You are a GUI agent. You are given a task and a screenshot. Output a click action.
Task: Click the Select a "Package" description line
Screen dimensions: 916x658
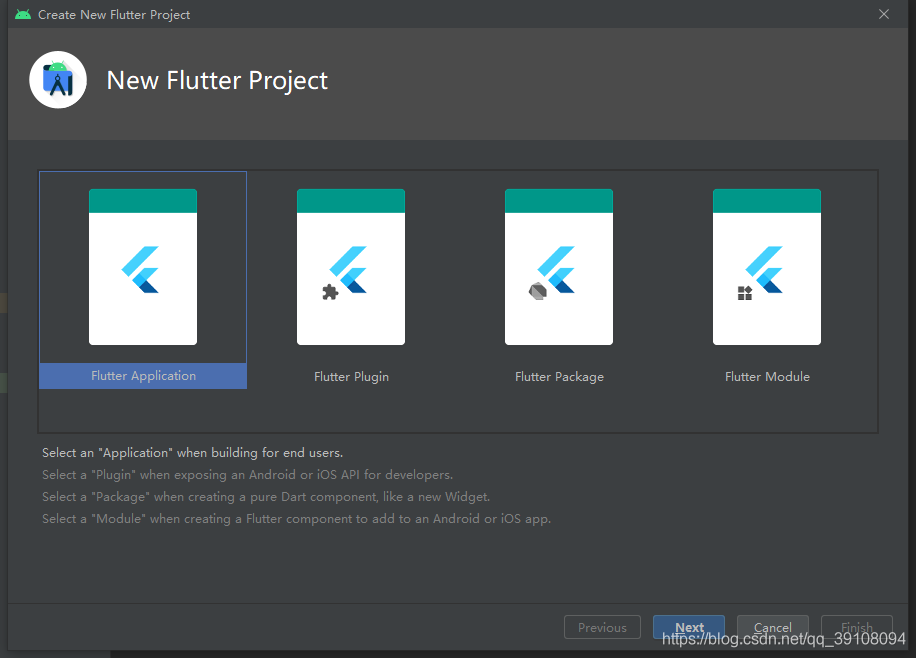click(x=266, y=497)
